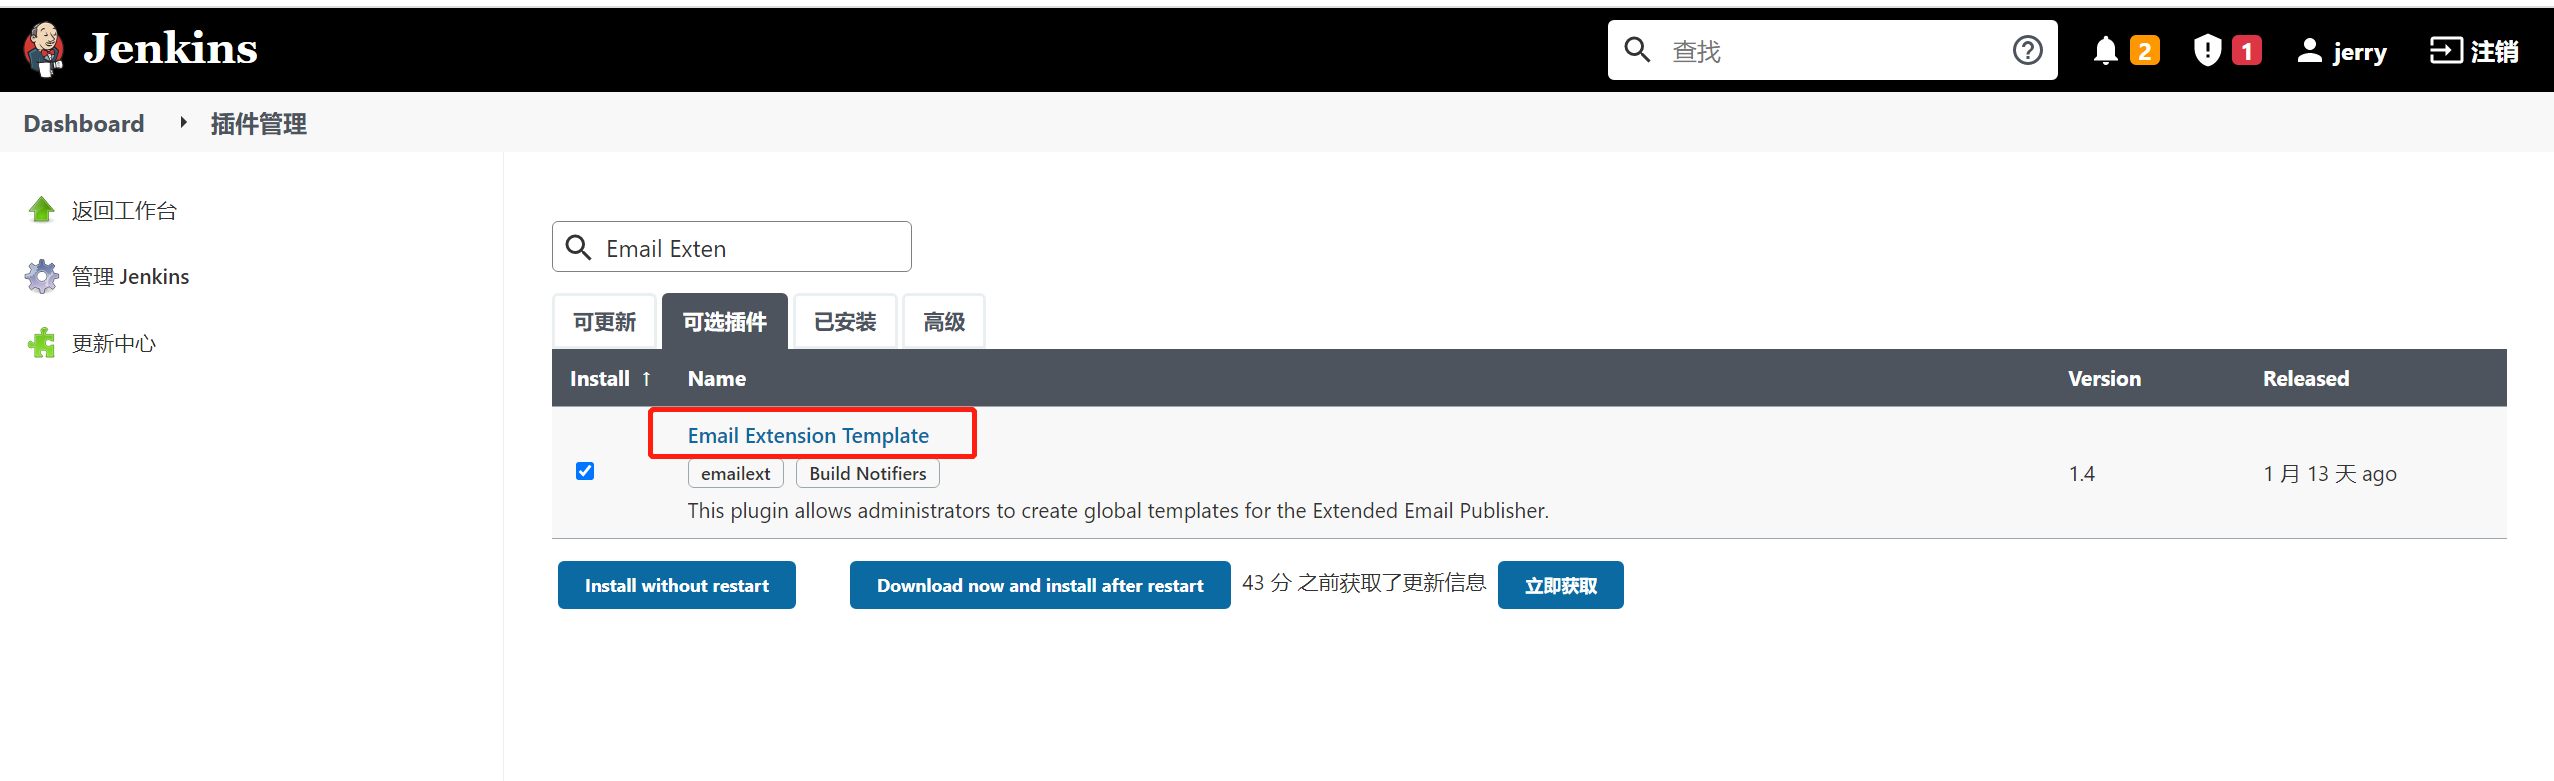The image size is (2554, 781).
Task: Open 管理 Jenkins sidebar link
Action: (x=130, y=276)
